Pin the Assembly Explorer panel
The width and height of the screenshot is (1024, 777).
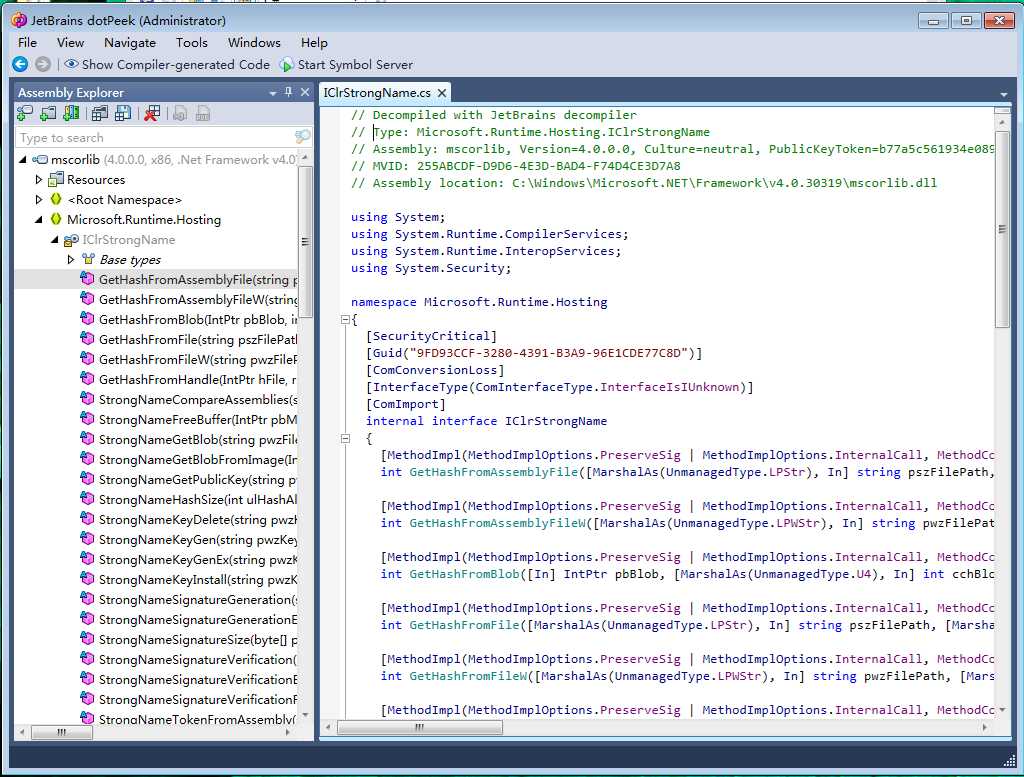[x=288, y=92]
